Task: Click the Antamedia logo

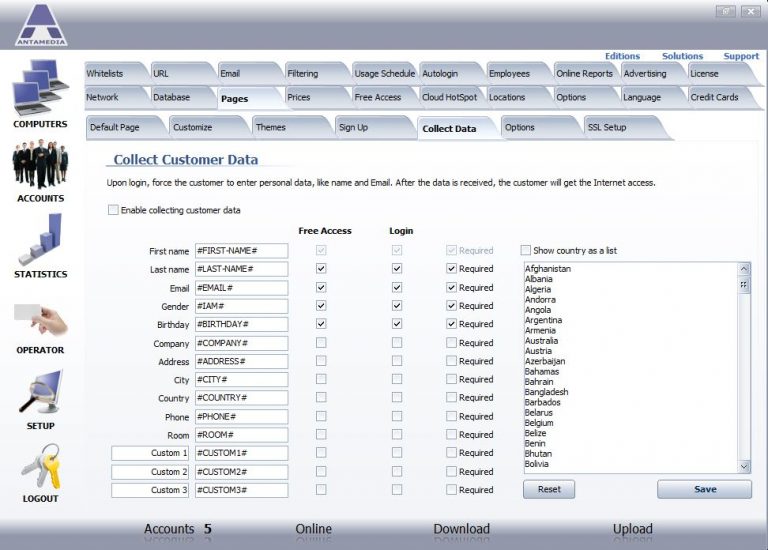Action: [41, 24]
